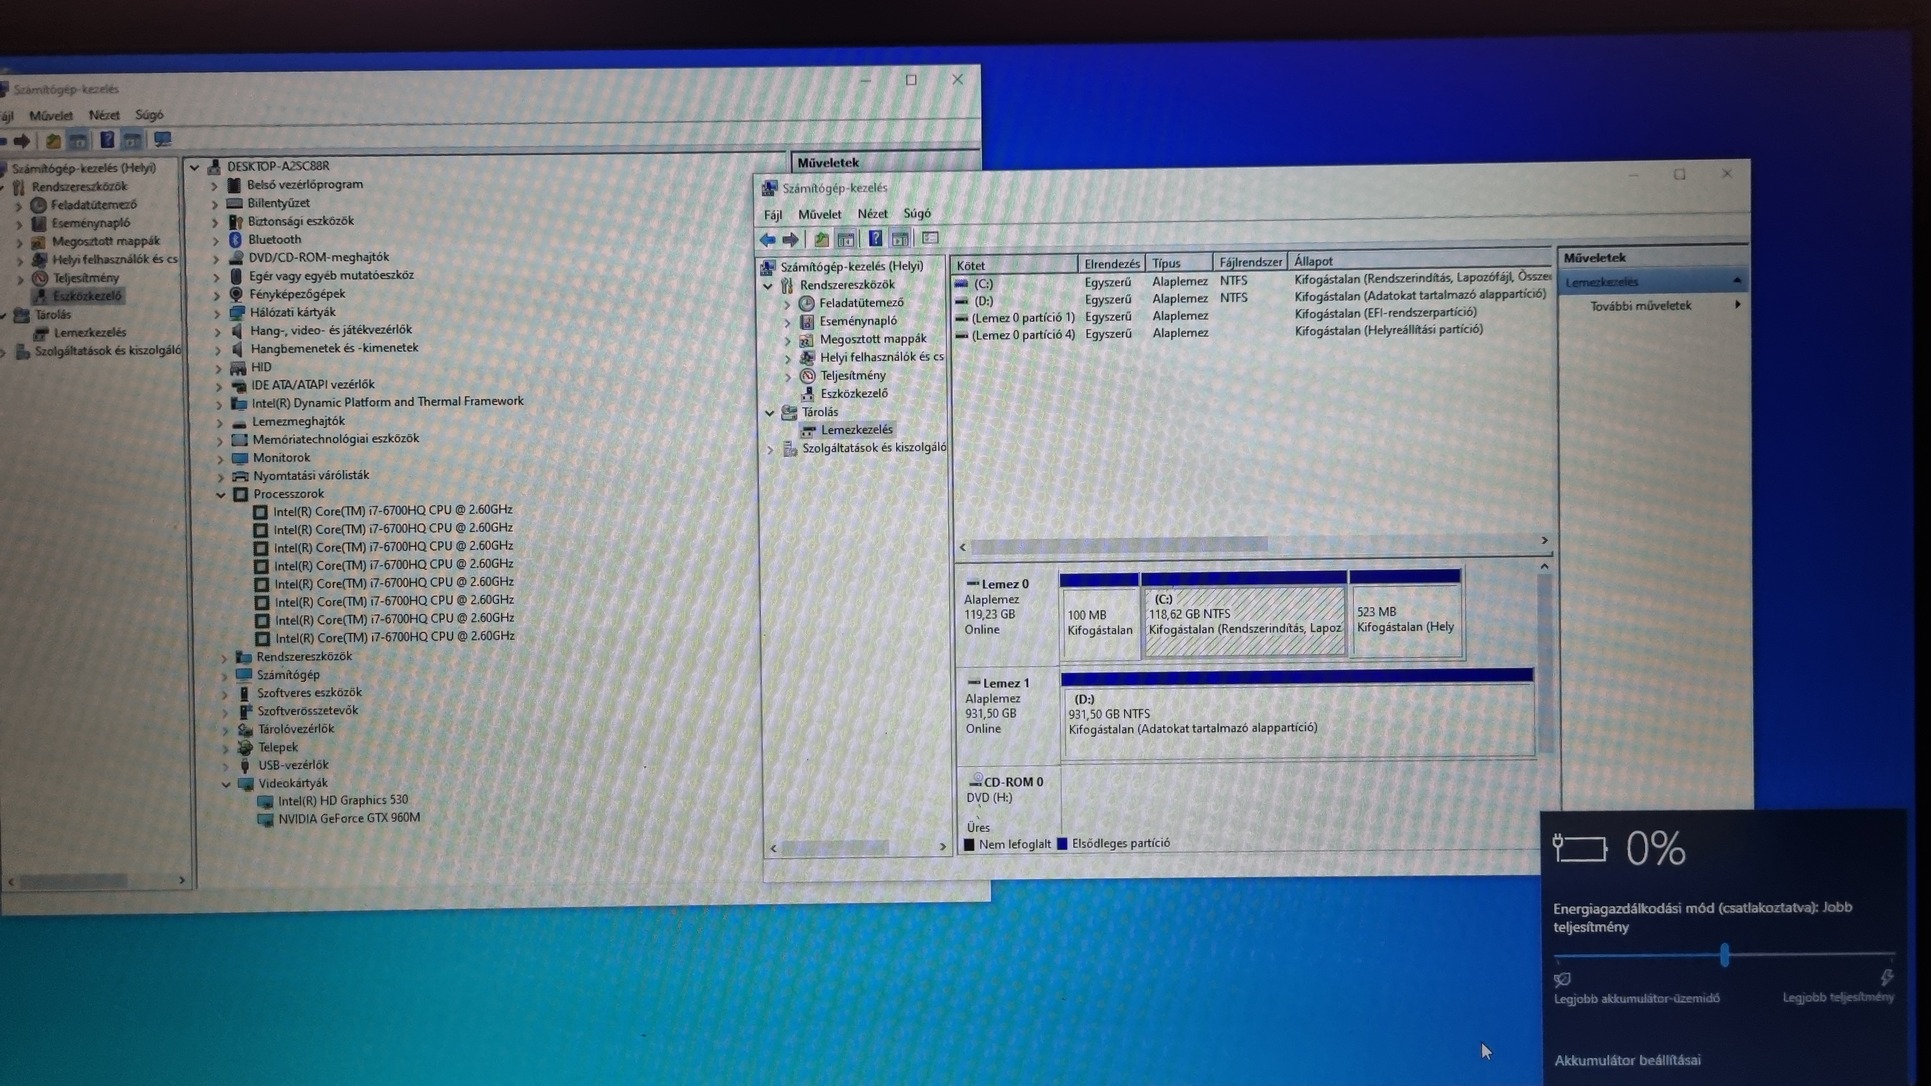Click the Up one level folder icon
1931x1086 pixels.
tap(821, 240)
